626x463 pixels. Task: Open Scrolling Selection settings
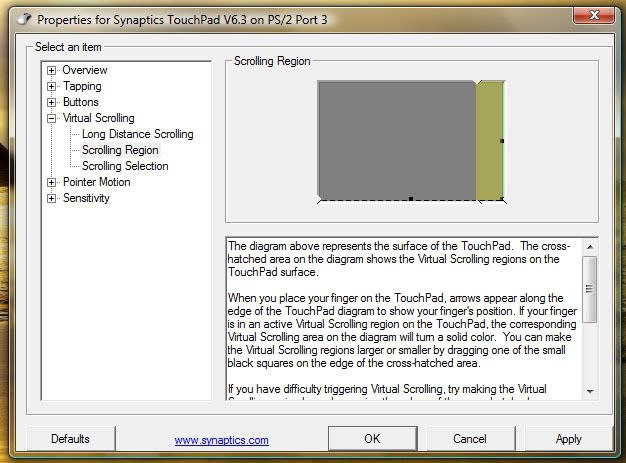(x=125, y=166)
